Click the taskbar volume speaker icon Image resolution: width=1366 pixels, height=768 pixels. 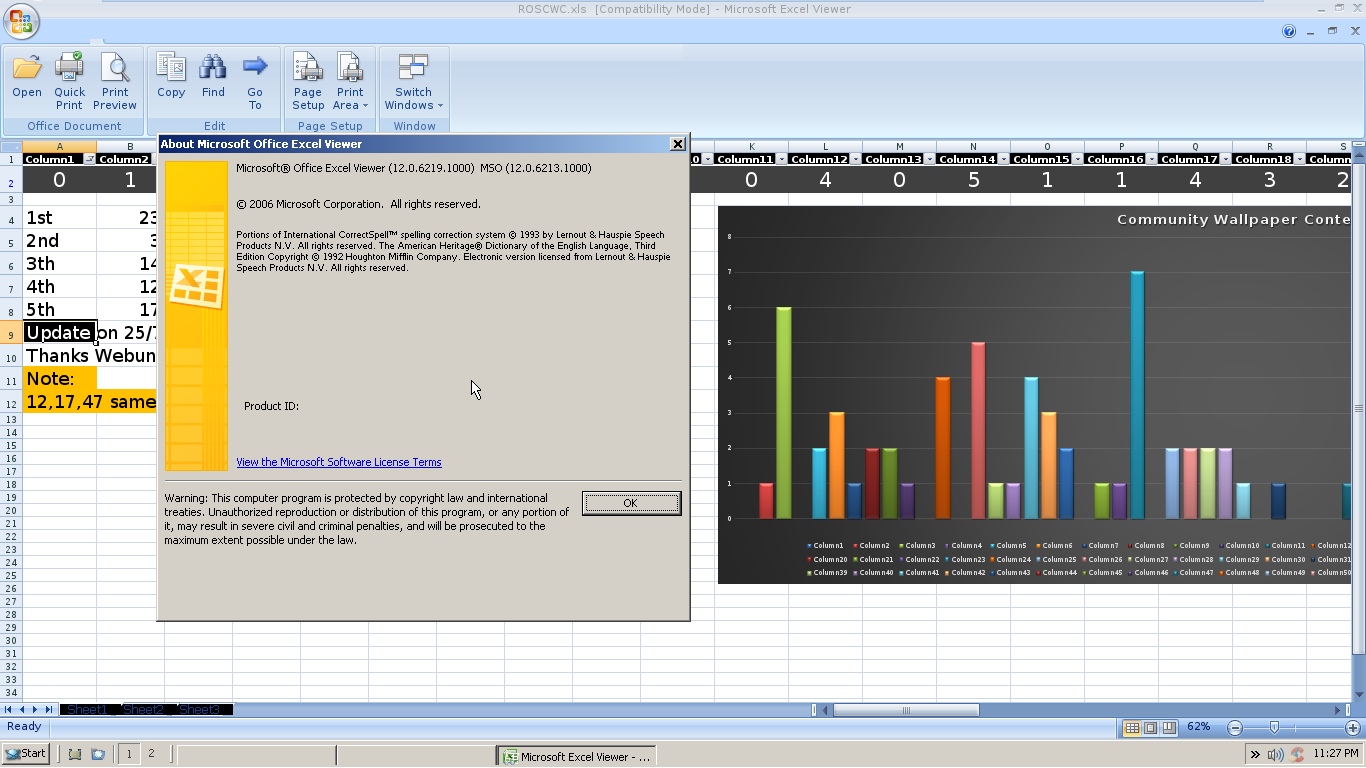pos(1275,755)
